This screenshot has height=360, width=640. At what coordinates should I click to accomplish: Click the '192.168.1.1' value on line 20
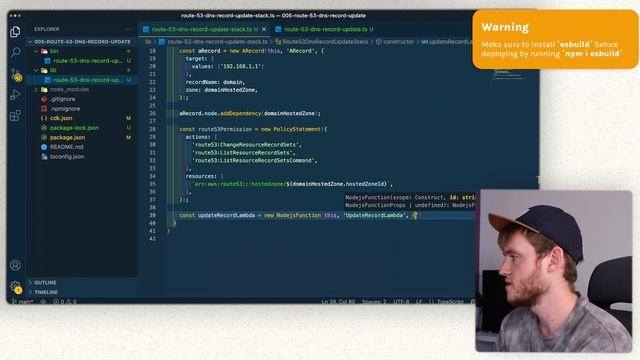(x=241, y=66)
